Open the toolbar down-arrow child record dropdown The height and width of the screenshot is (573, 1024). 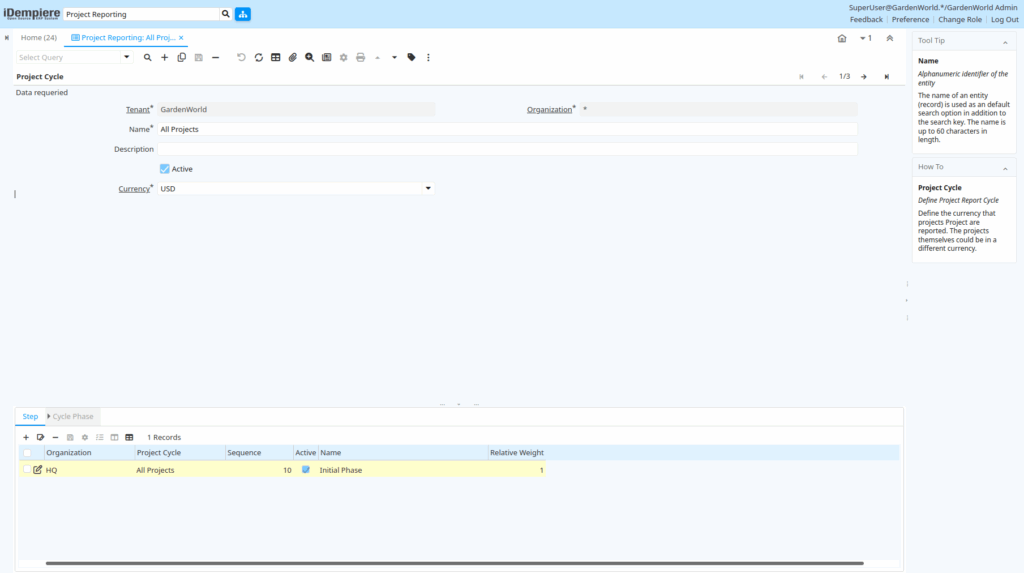click(x=394, y=57)
